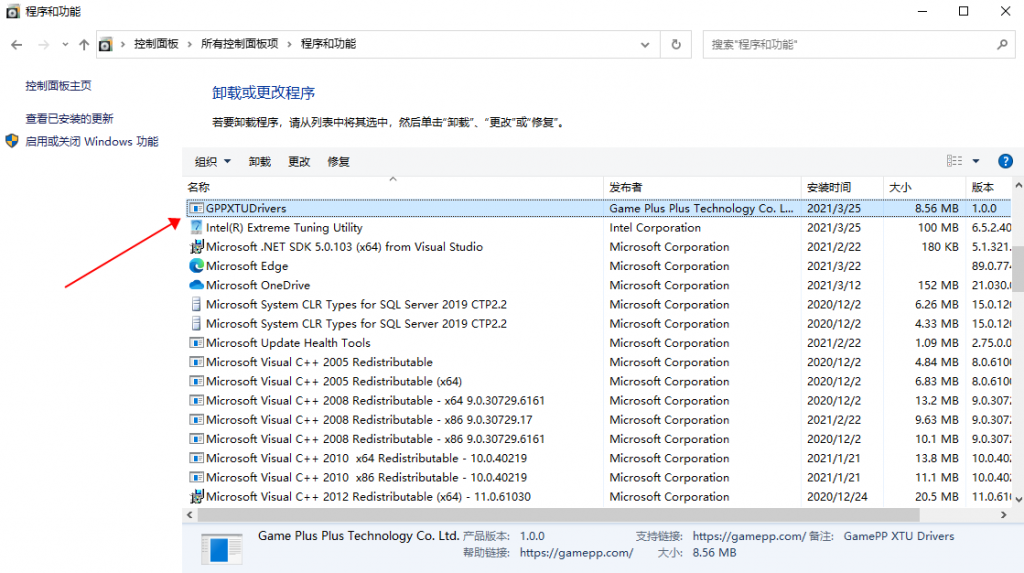Go up one level with the up arrow
This screenshot has height=573, width=1024.
click(x=84, y=44)
